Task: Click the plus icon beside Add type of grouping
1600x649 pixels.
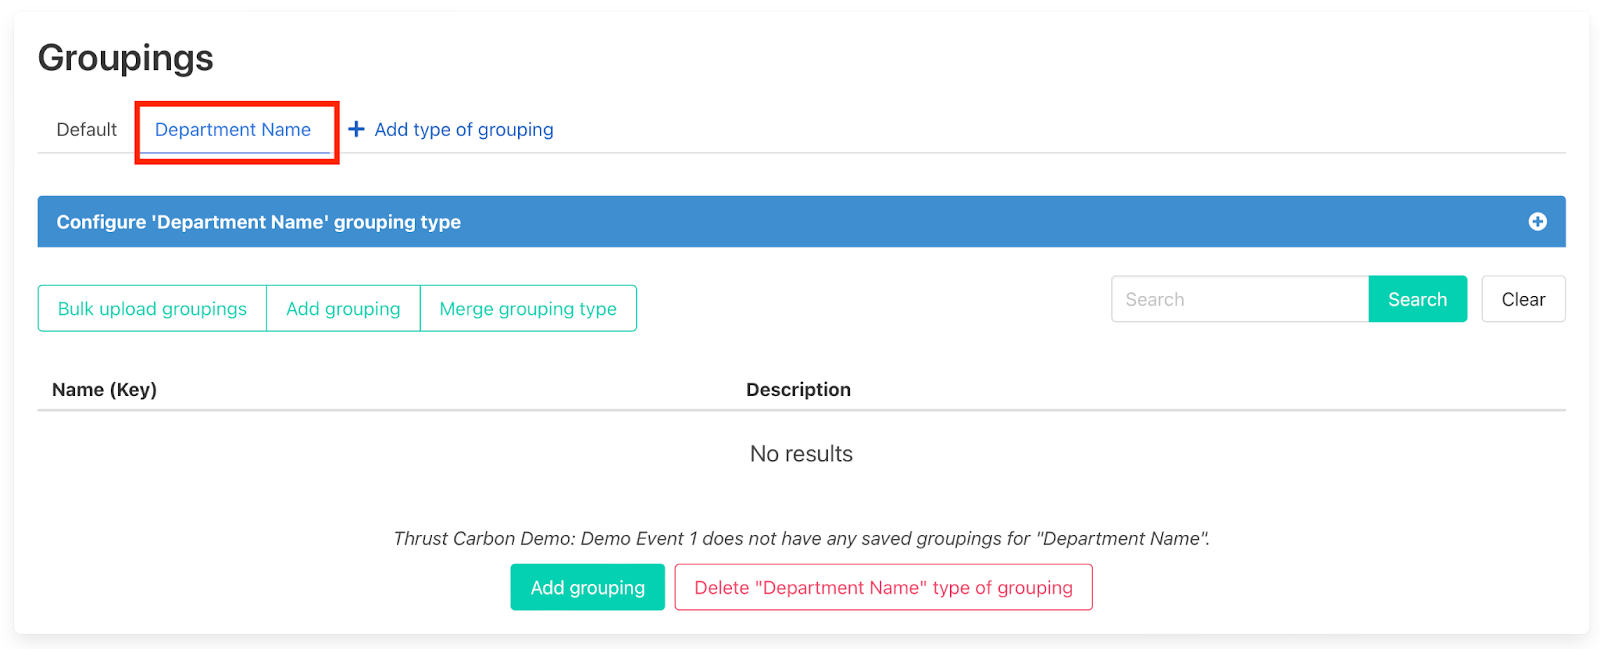Action: point(356,129)
